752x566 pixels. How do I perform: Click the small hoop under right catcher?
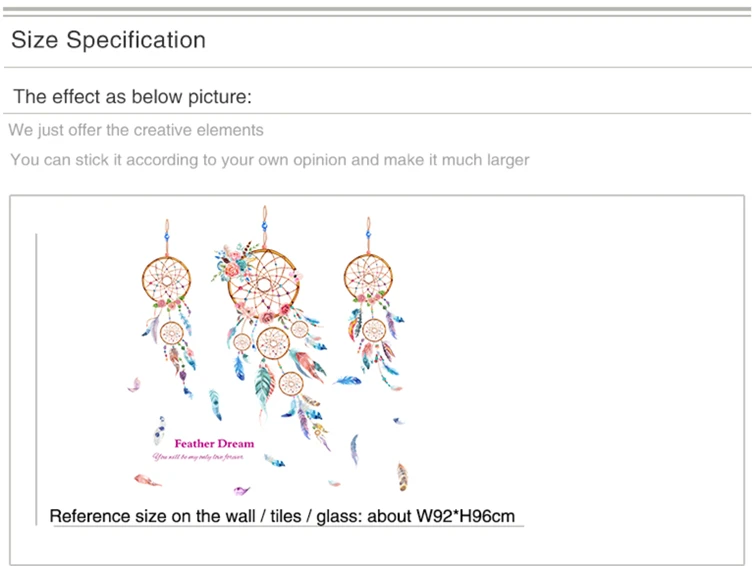374,330
